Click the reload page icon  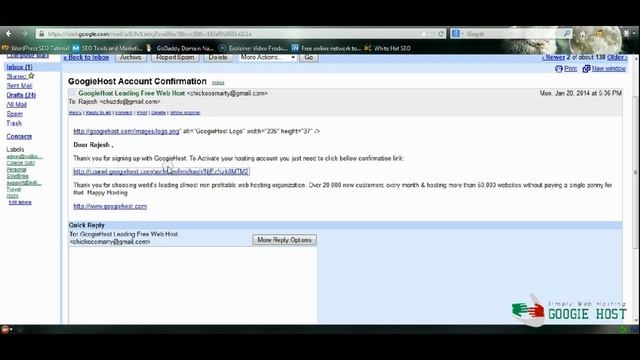click(441, 34)
